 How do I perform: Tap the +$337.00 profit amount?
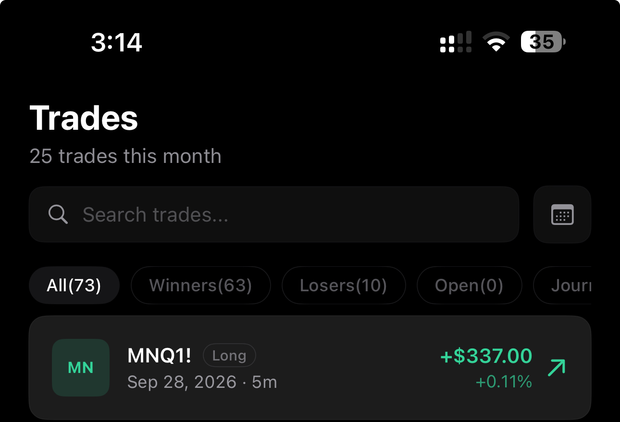coord(486,356)
